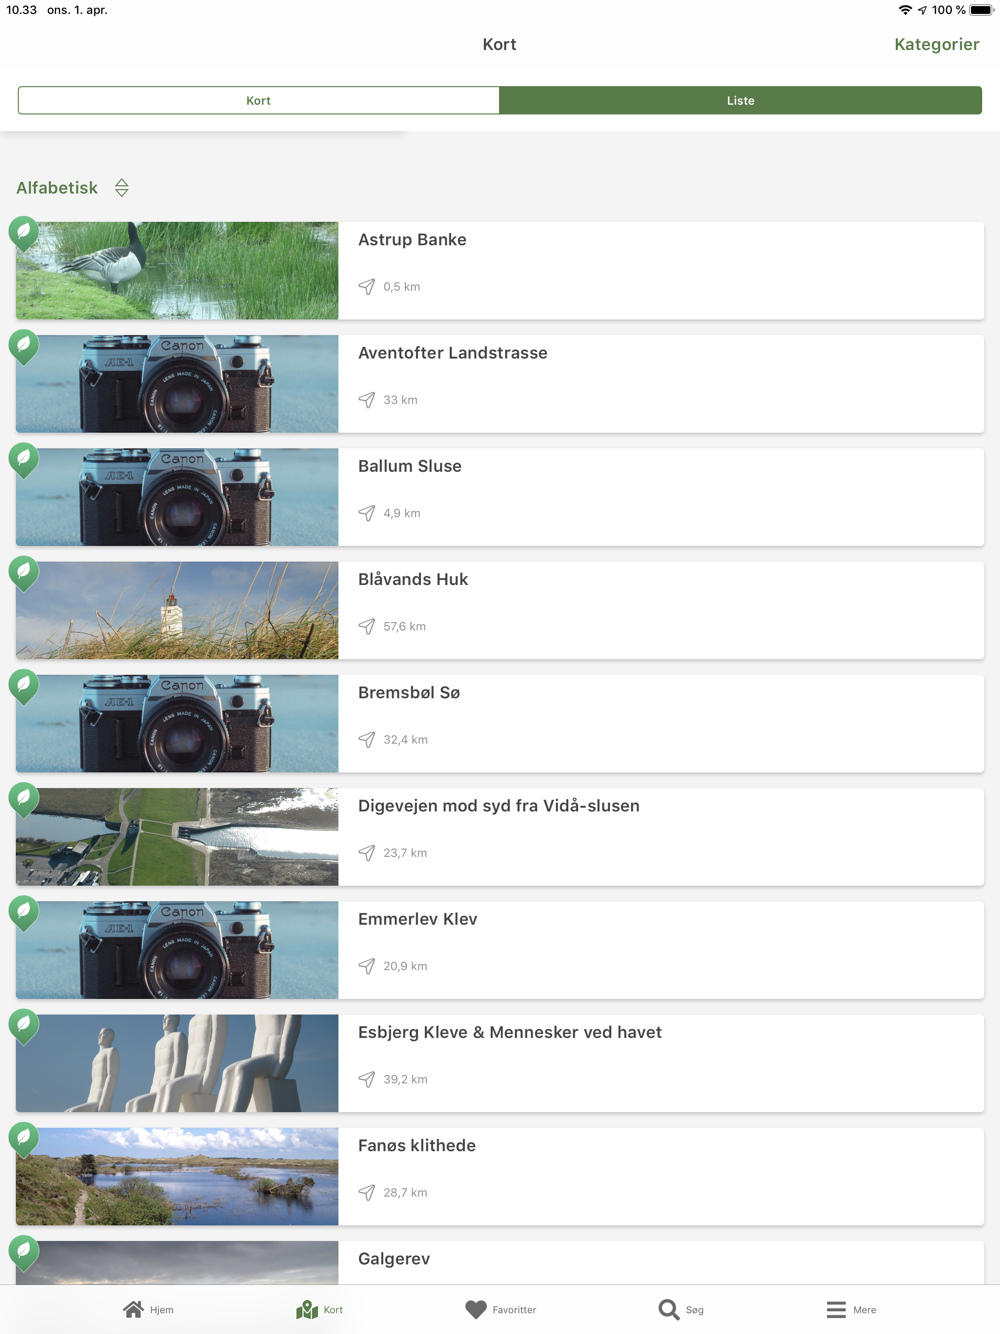
Task: Open the Digevejen mod syd aerial thumbnail
Action: [x=177, y=837]
